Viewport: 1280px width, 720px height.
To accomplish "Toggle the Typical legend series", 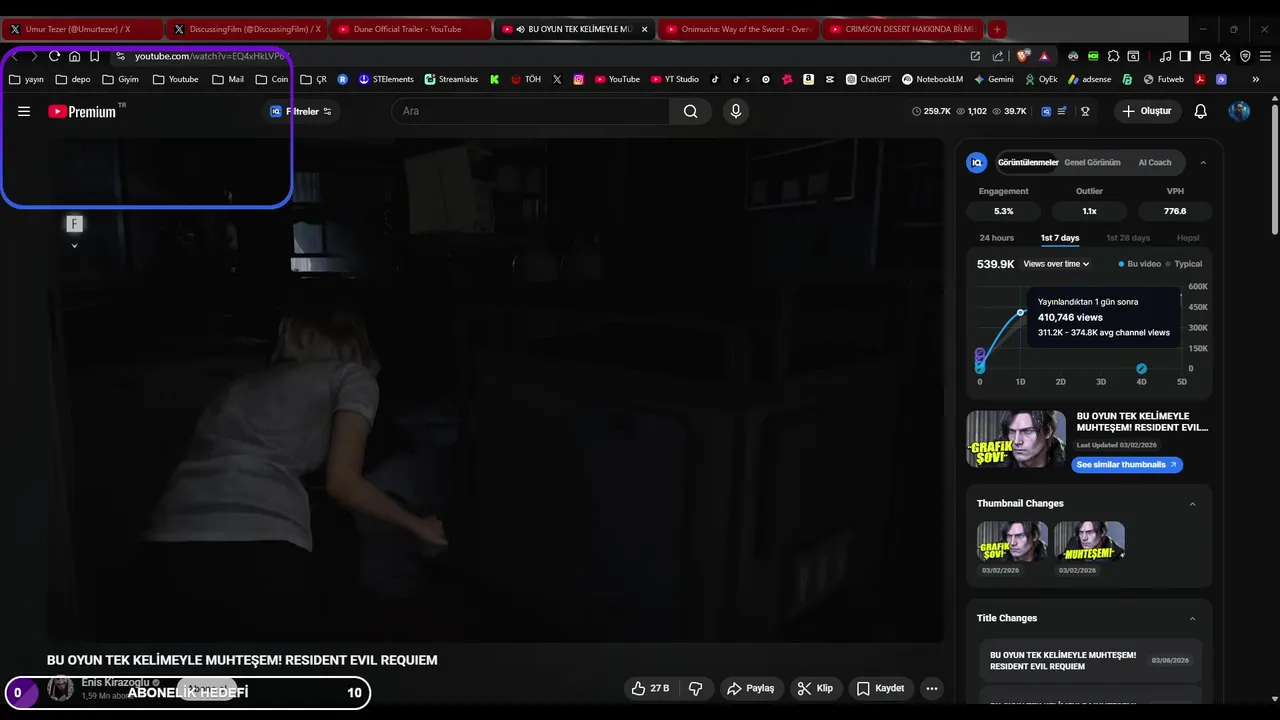I will coord(1184,264).
